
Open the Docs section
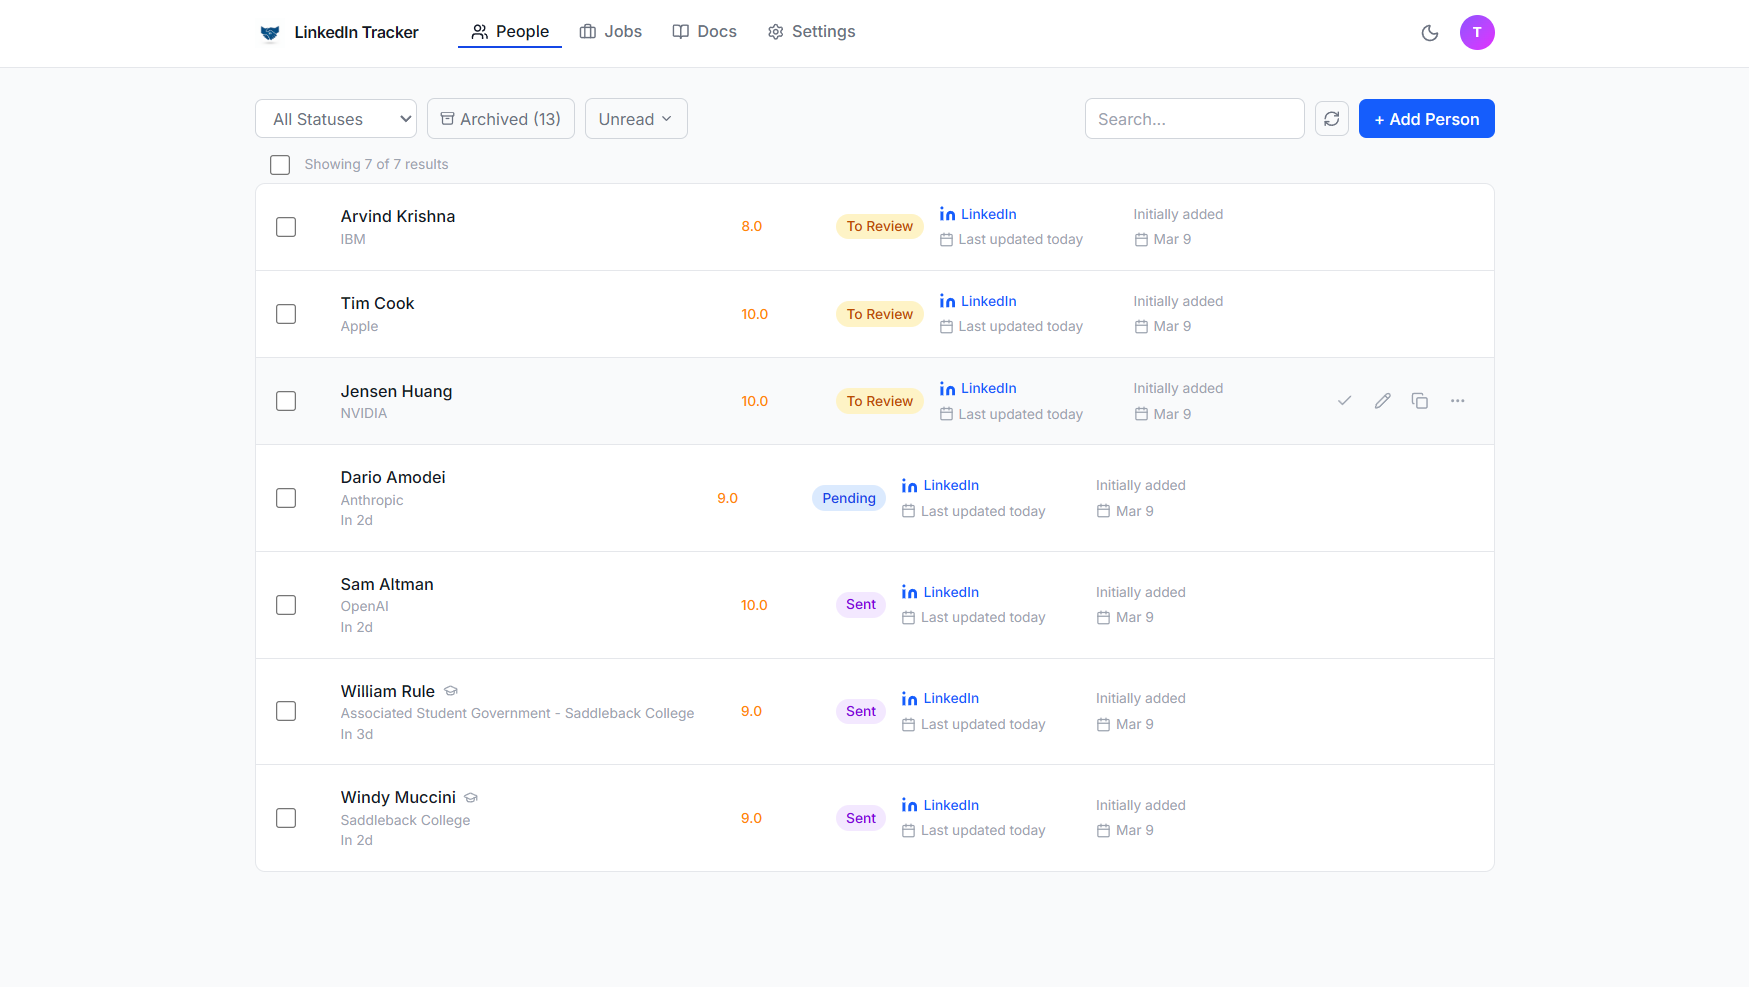[x=704, y=31]
